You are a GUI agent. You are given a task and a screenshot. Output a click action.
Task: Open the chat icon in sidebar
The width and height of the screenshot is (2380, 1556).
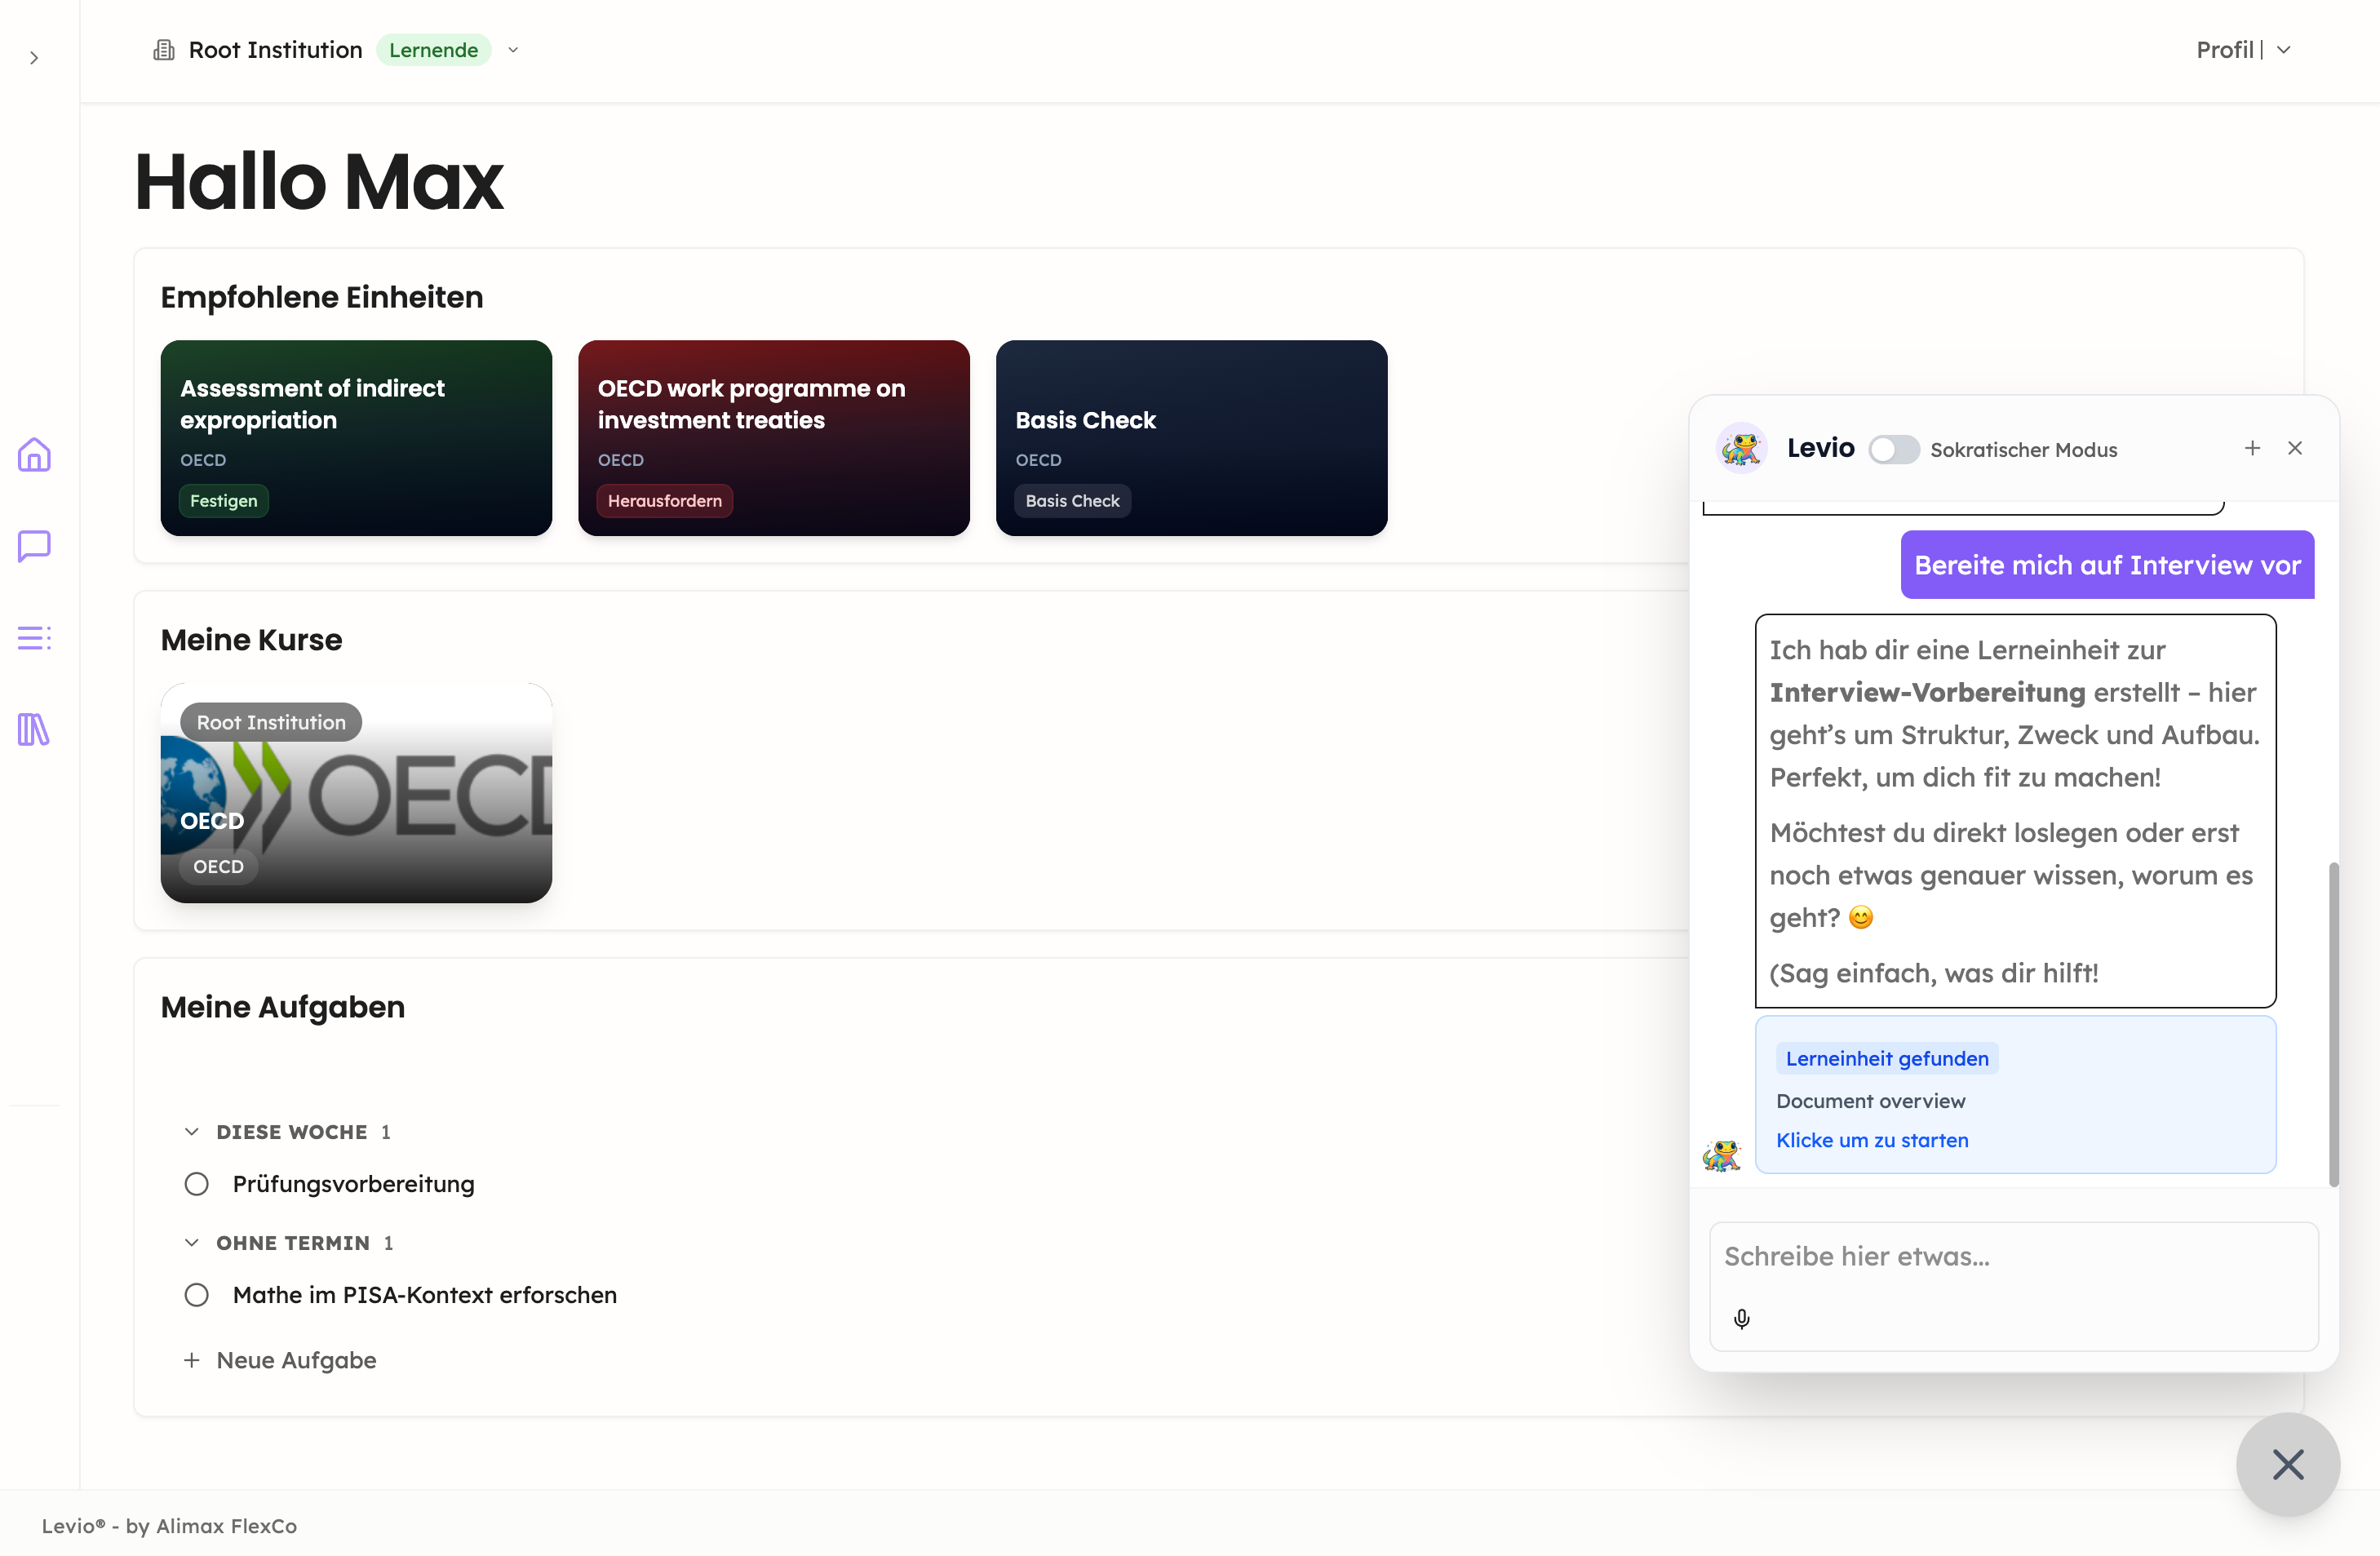point(34,546)
